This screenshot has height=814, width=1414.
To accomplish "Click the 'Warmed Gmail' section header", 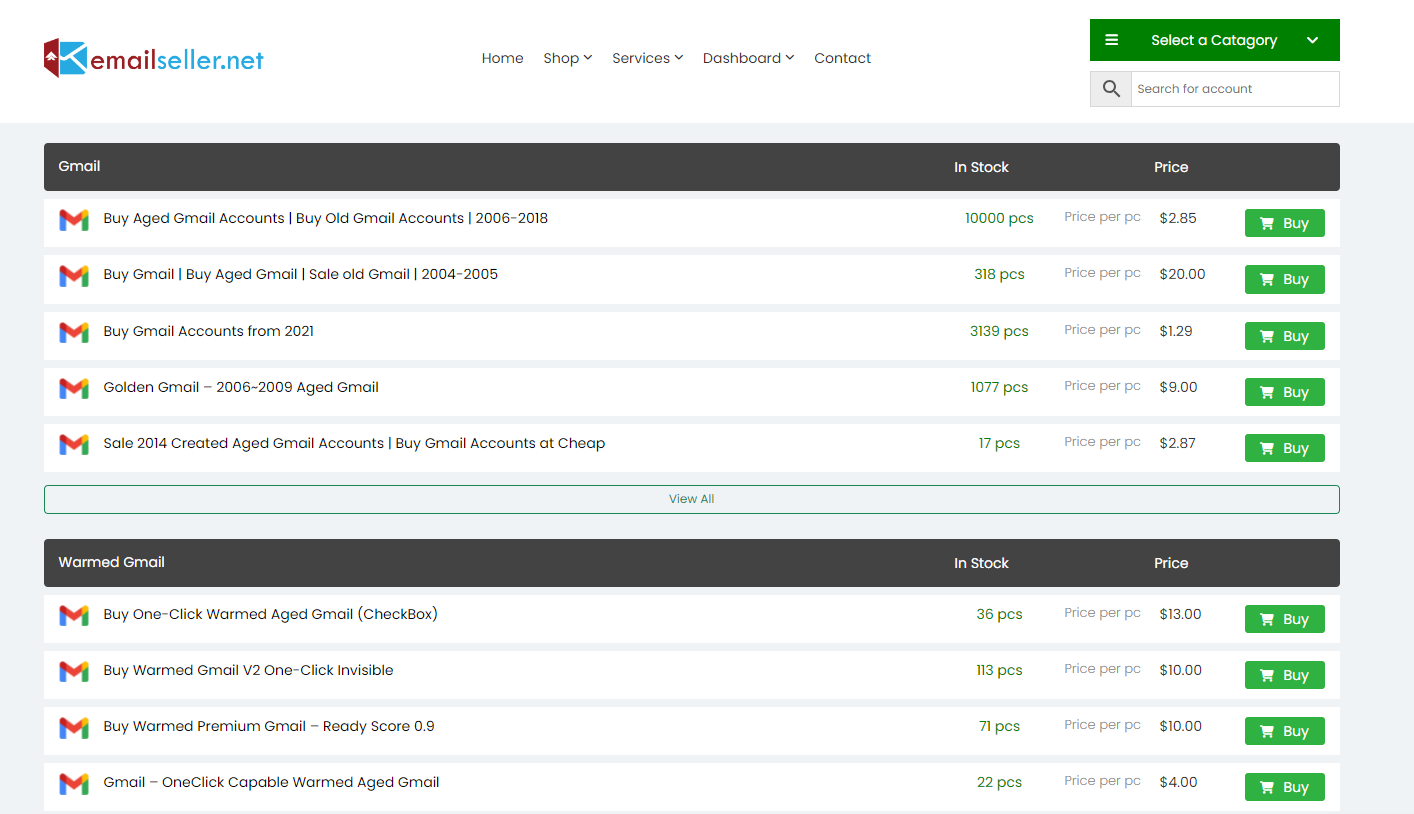I will tap(112, 562).
